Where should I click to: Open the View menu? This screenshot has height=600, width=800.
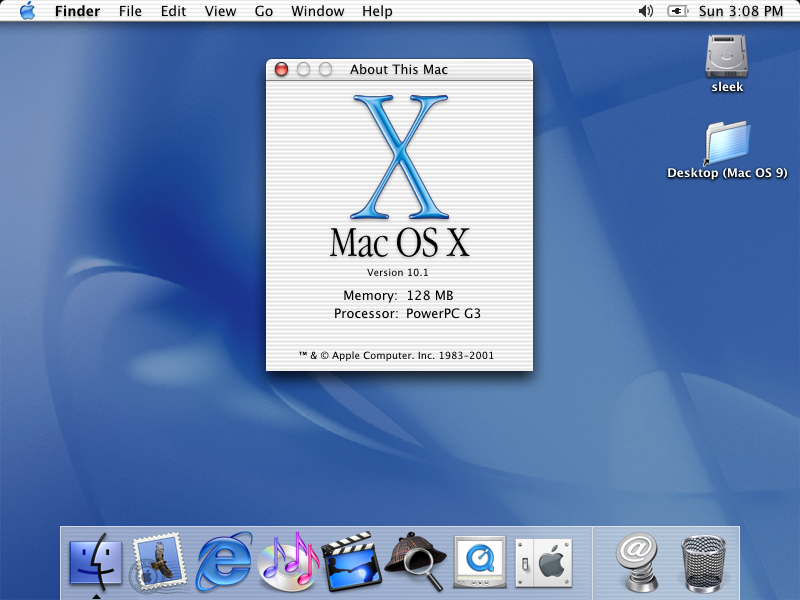[x=220, y=11]
